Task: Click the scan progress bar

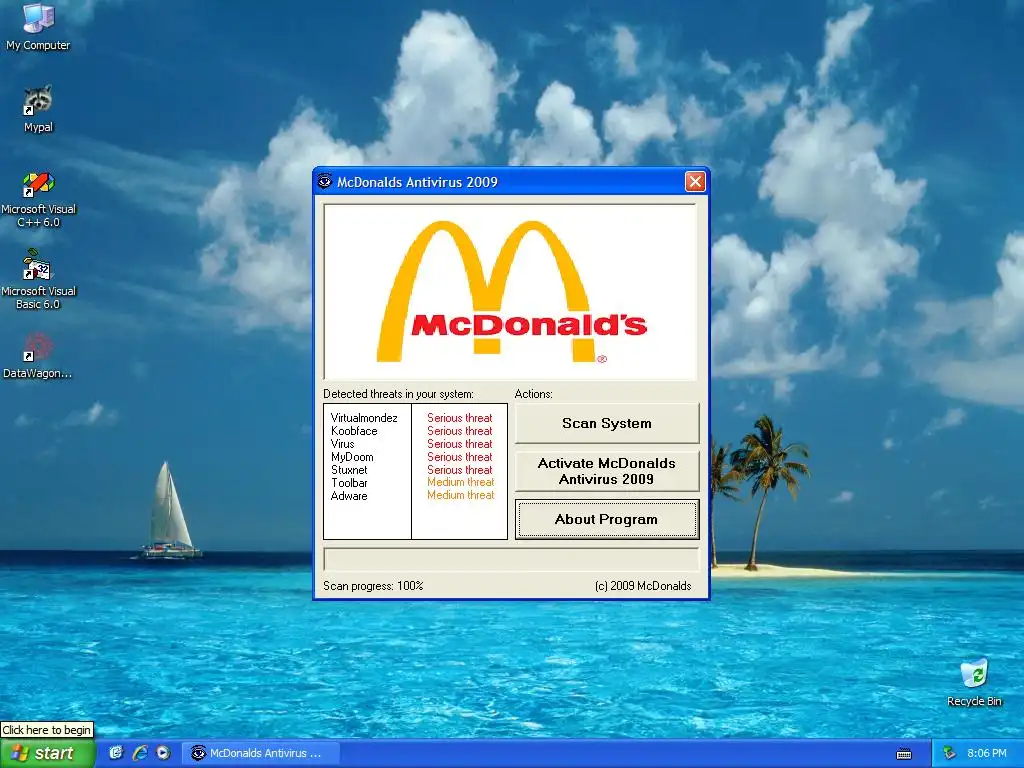Action: [511, 560]
